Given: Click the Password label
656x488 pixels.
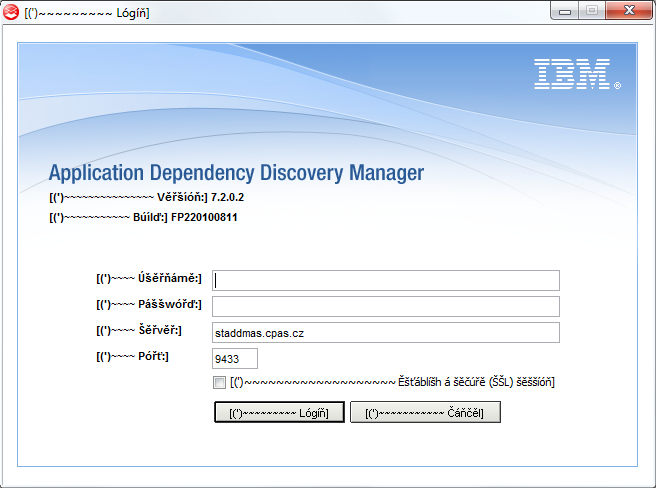Looking at the screenshot, I should pyautogui.click(x=149, y=304).
